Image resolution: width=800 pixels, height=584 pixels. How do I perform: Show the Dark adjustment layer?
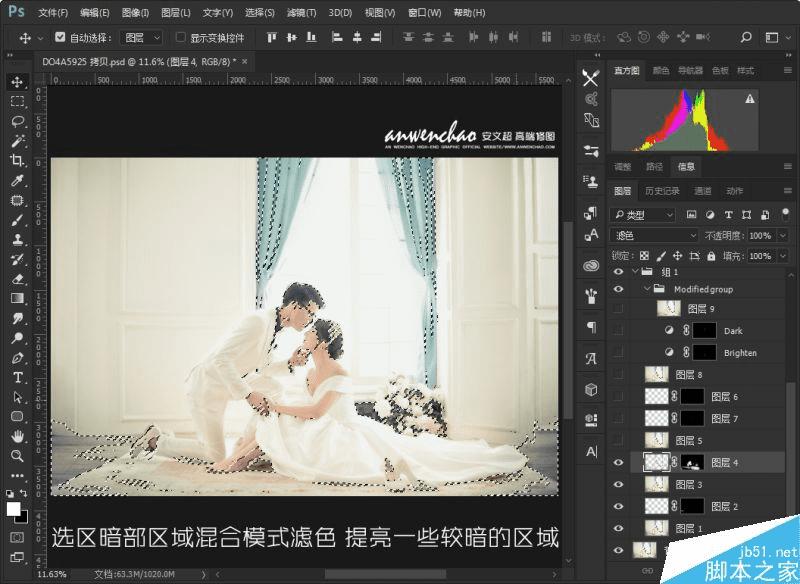pyautogui.click(x=618, y=331)
